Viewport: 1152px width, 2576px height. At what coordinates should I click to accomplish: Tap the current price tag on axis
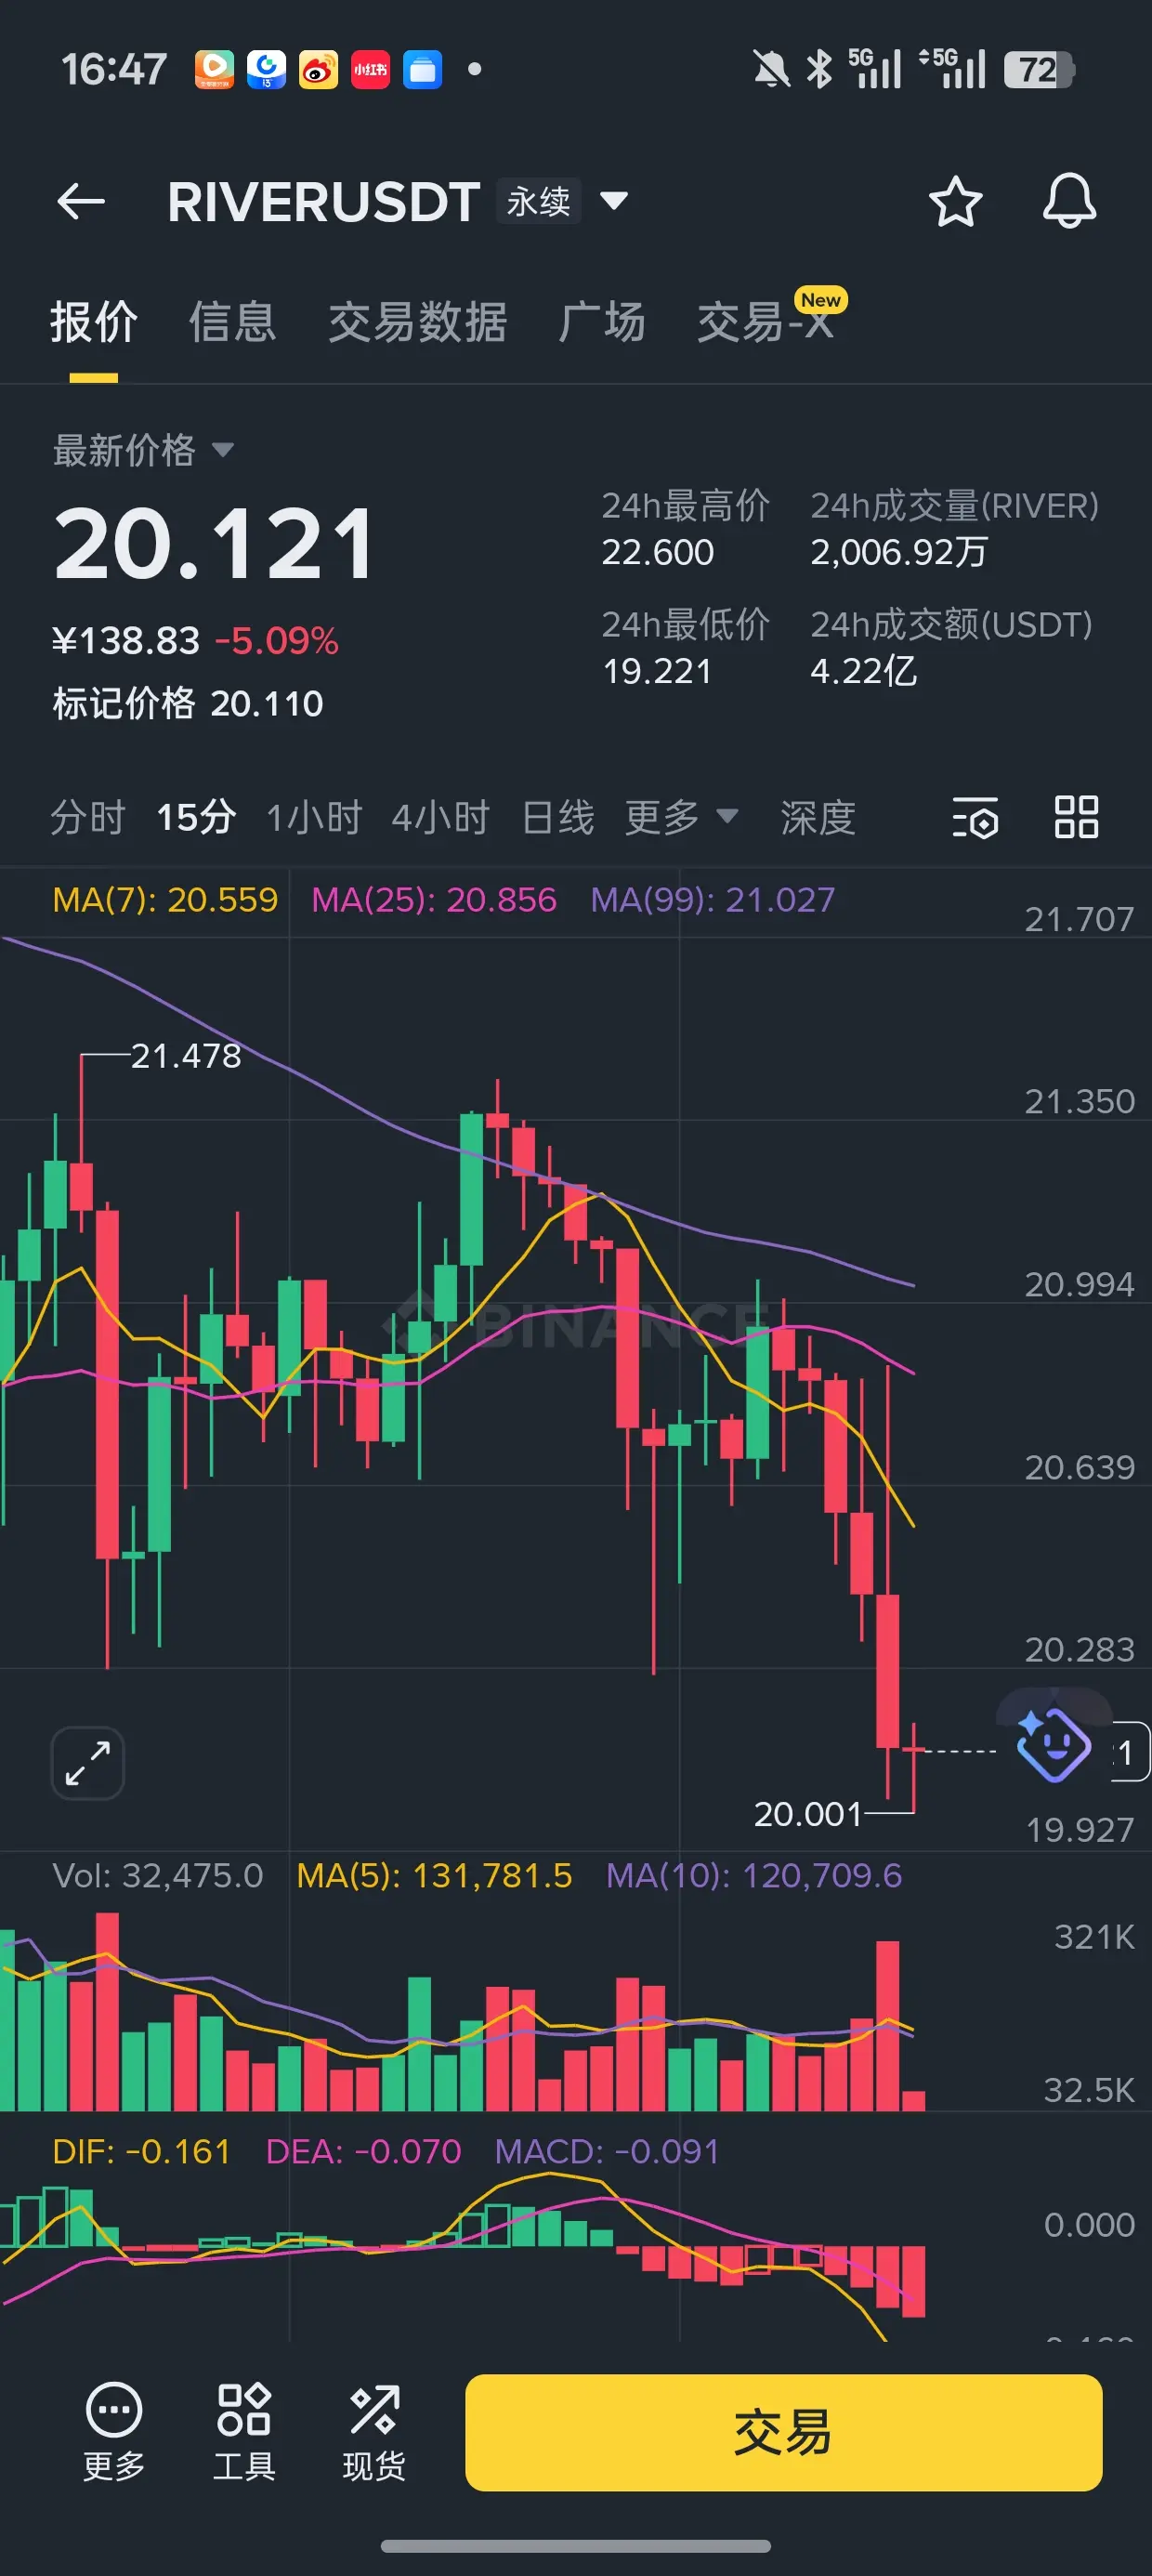click(x=1130, y=1751)
